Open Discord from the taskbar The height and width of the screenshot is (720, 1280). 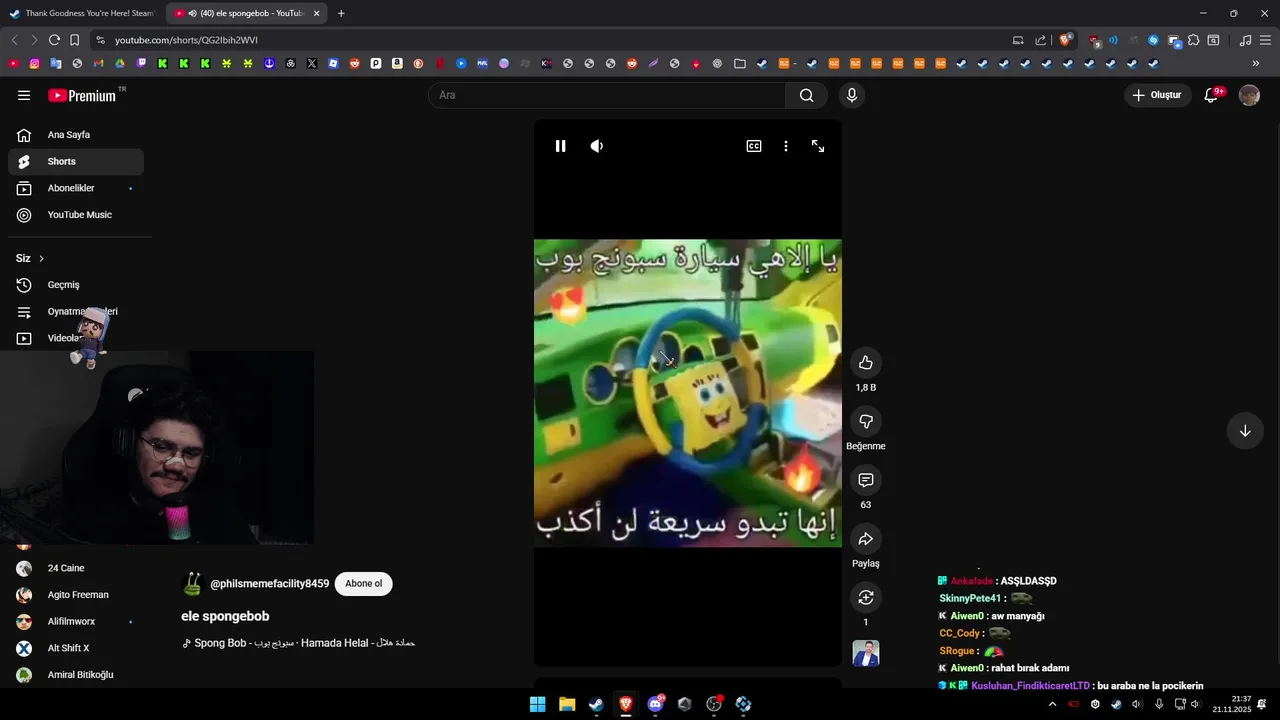655,704
